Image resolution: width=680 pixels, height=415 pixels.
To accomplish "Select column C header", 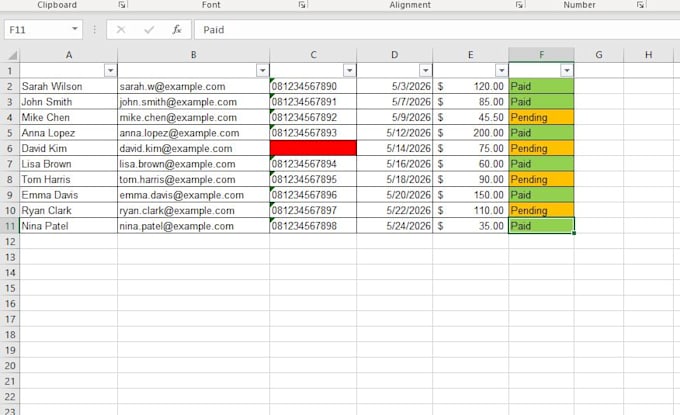I will click(313, 55).
